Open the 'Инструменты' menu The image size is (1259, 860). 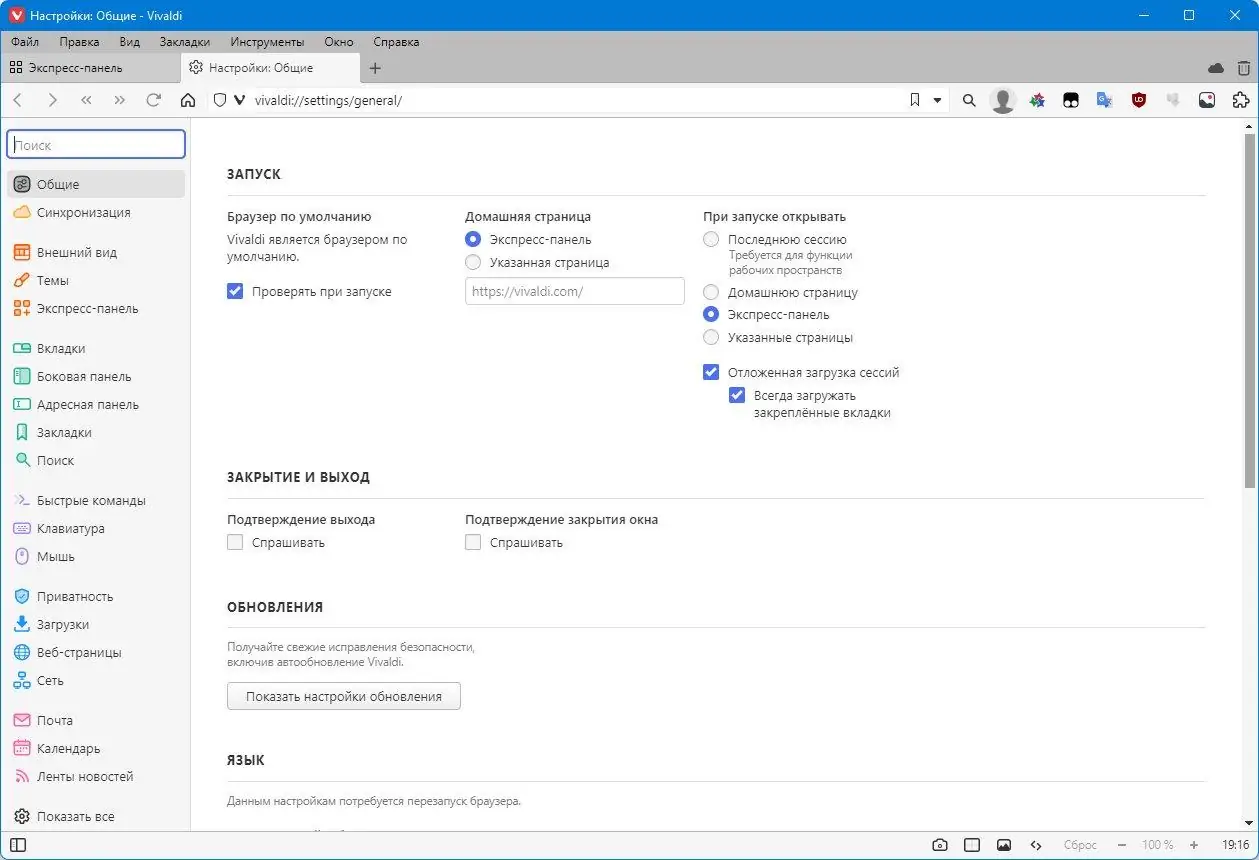[267, 42]
